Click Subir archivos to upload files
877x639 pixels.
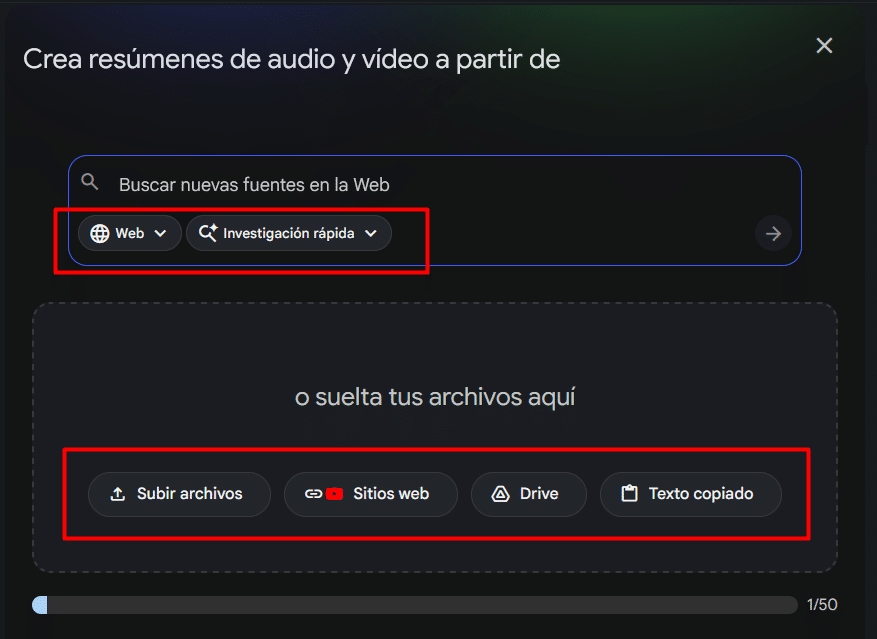pos(178,494)
